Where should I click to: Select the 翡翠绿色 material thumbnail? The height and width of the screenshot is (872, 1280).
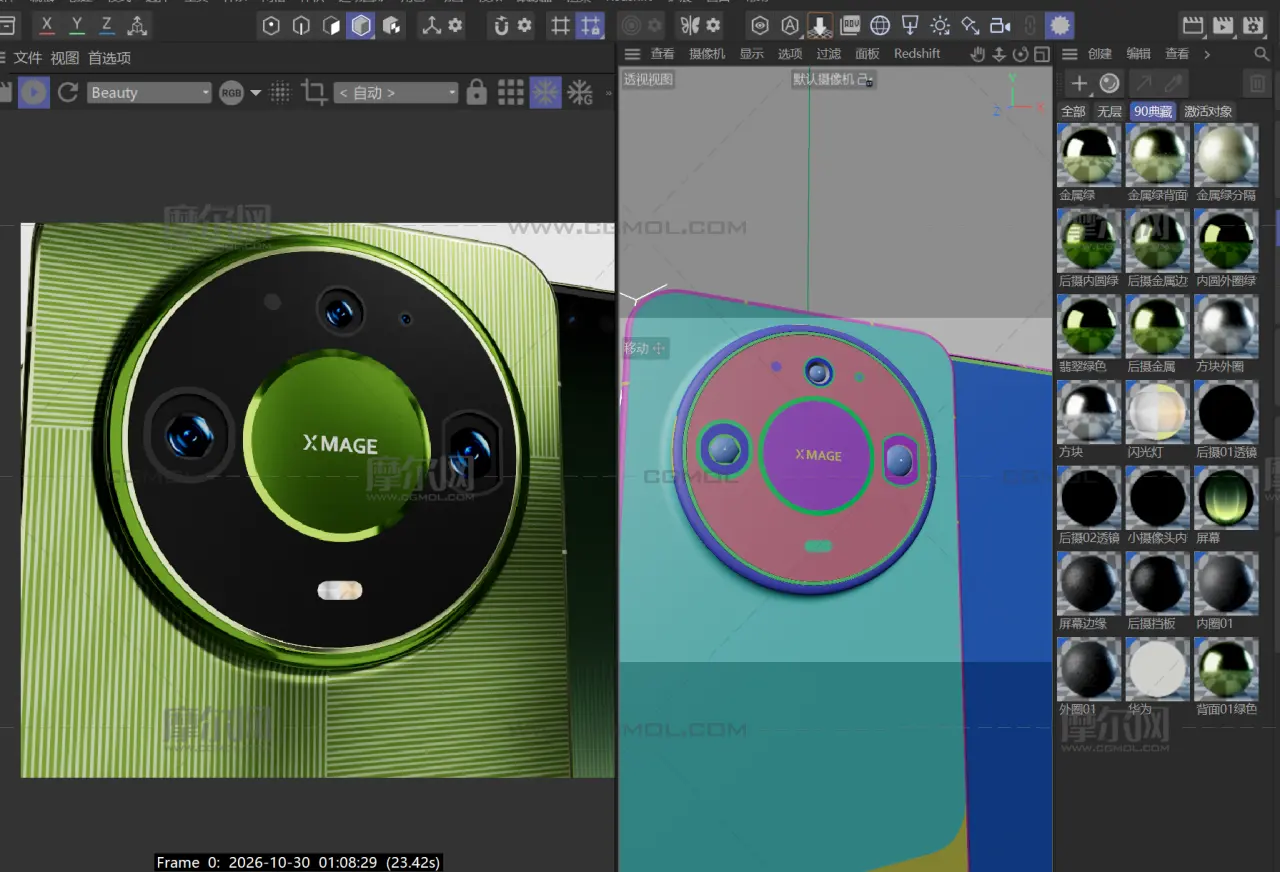pyautogui.click(x=1088, y=327)
